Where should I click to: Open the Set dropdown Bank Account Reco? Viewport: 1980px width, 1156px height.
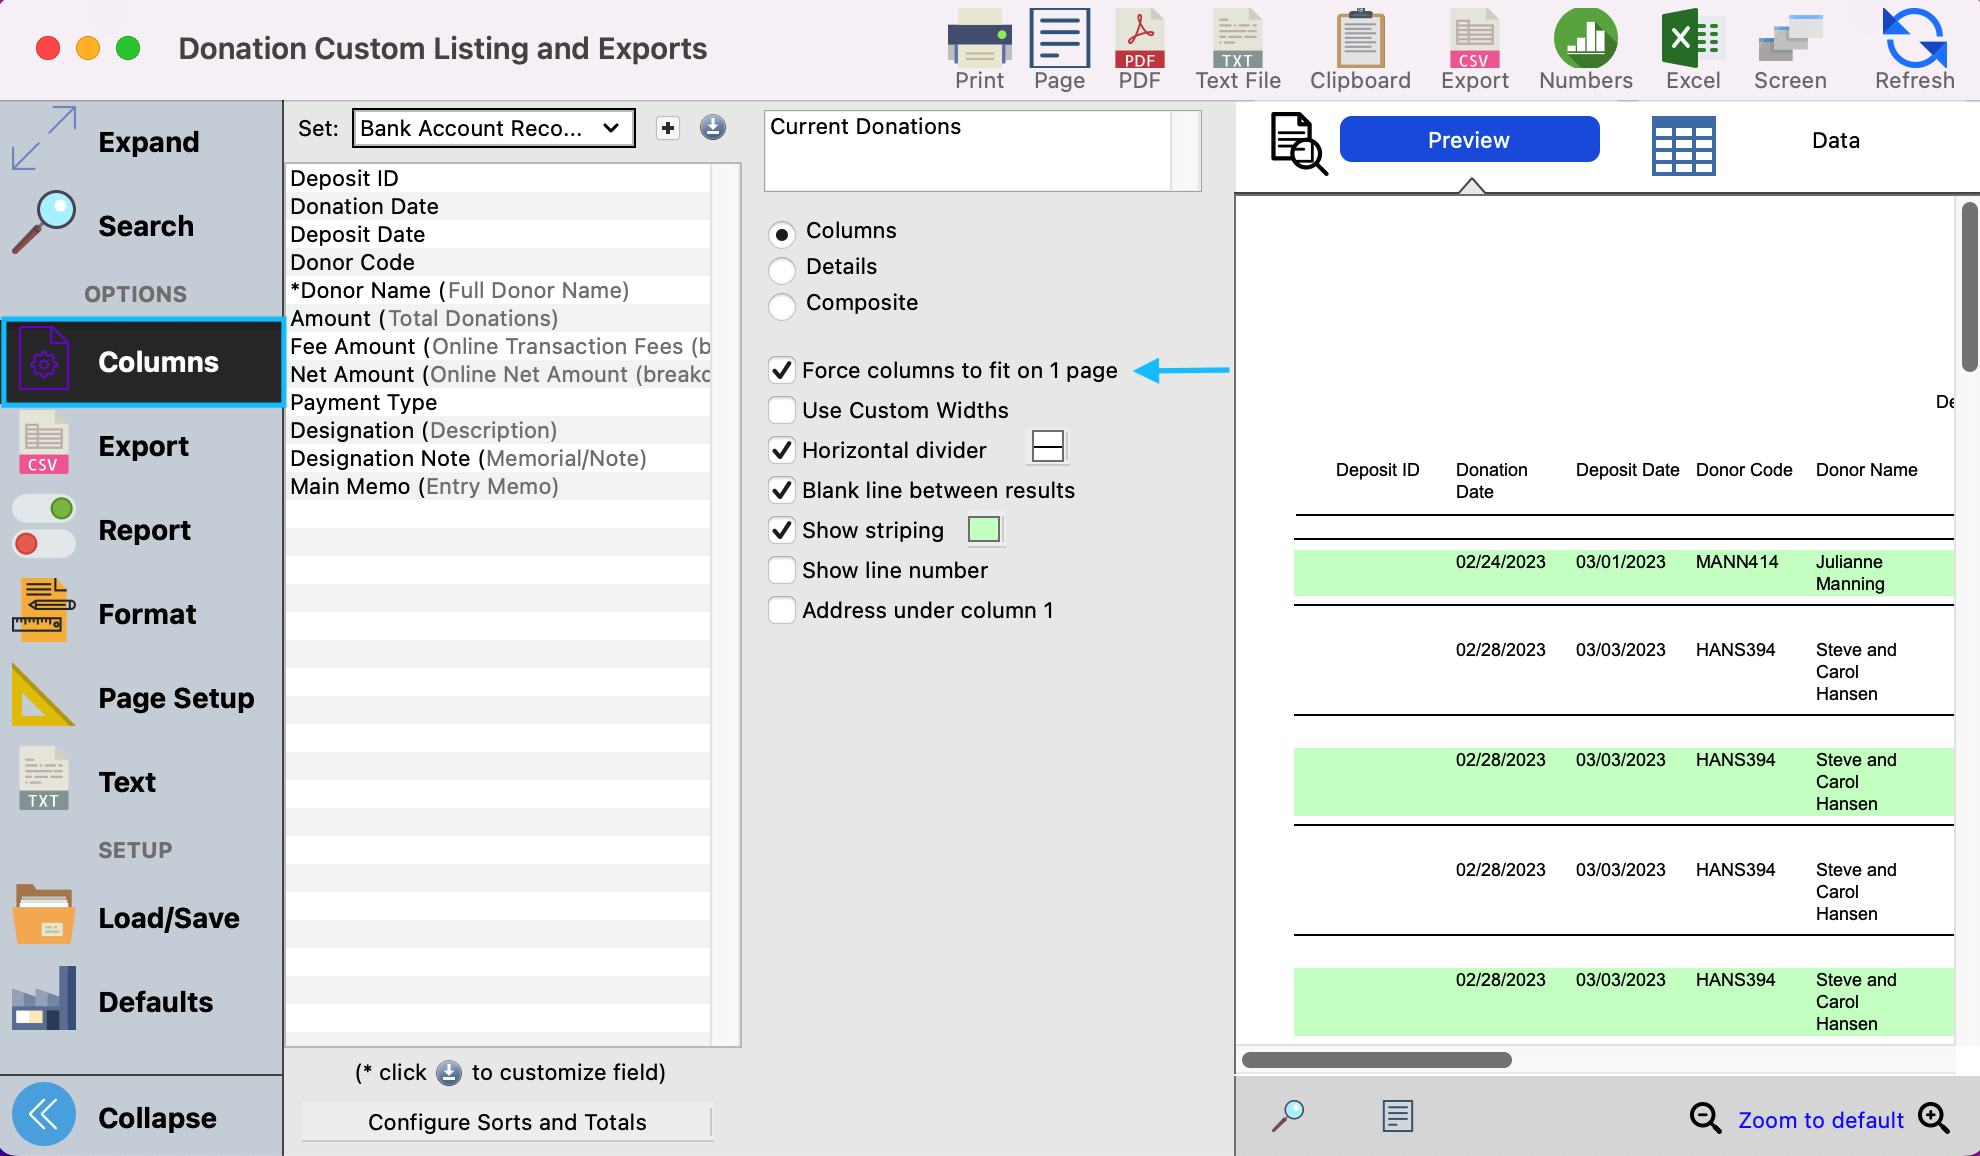[493, 128]
